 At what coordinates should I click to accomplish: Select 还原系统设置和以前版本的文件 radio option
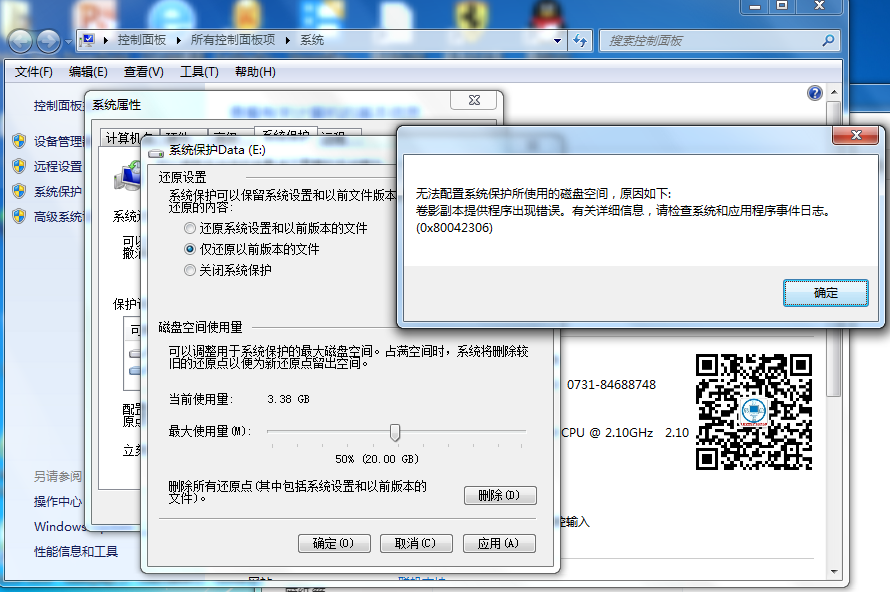pyautogui.click(x=190, y=229)
